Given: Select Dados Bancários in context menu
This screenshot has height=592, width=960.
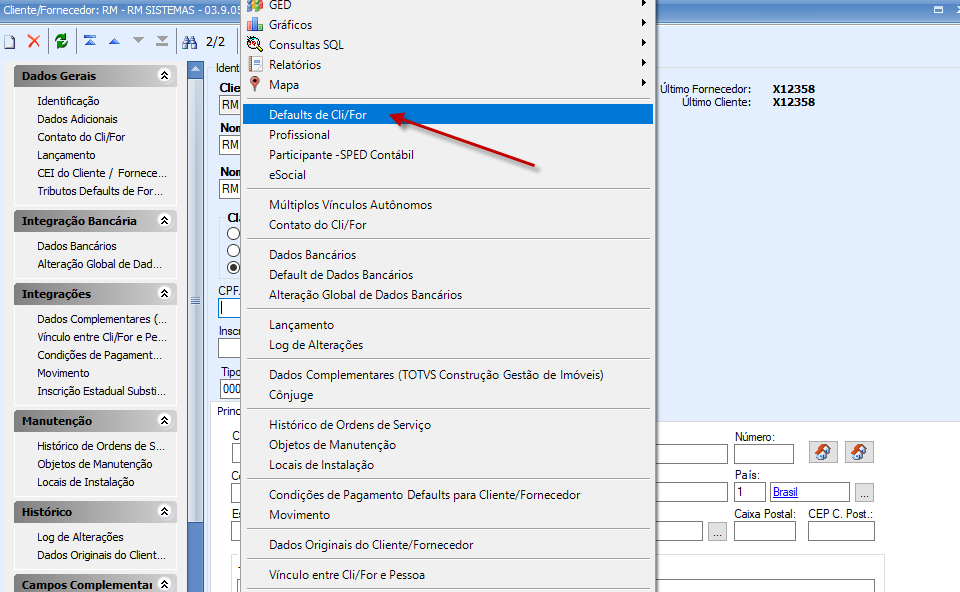Looking at the screenshot, I should (448, 255).
